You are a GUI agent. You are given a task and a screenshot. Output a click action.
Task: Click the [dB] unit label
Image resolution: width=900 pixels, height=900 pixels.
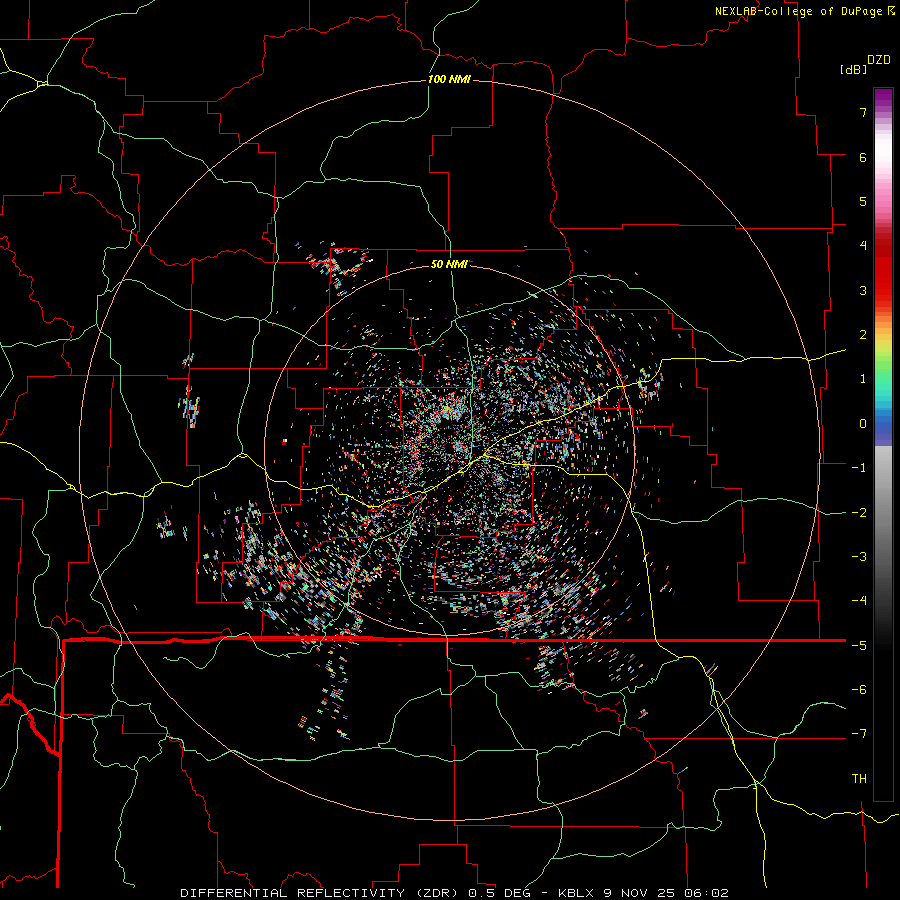(x=853, y=69)
